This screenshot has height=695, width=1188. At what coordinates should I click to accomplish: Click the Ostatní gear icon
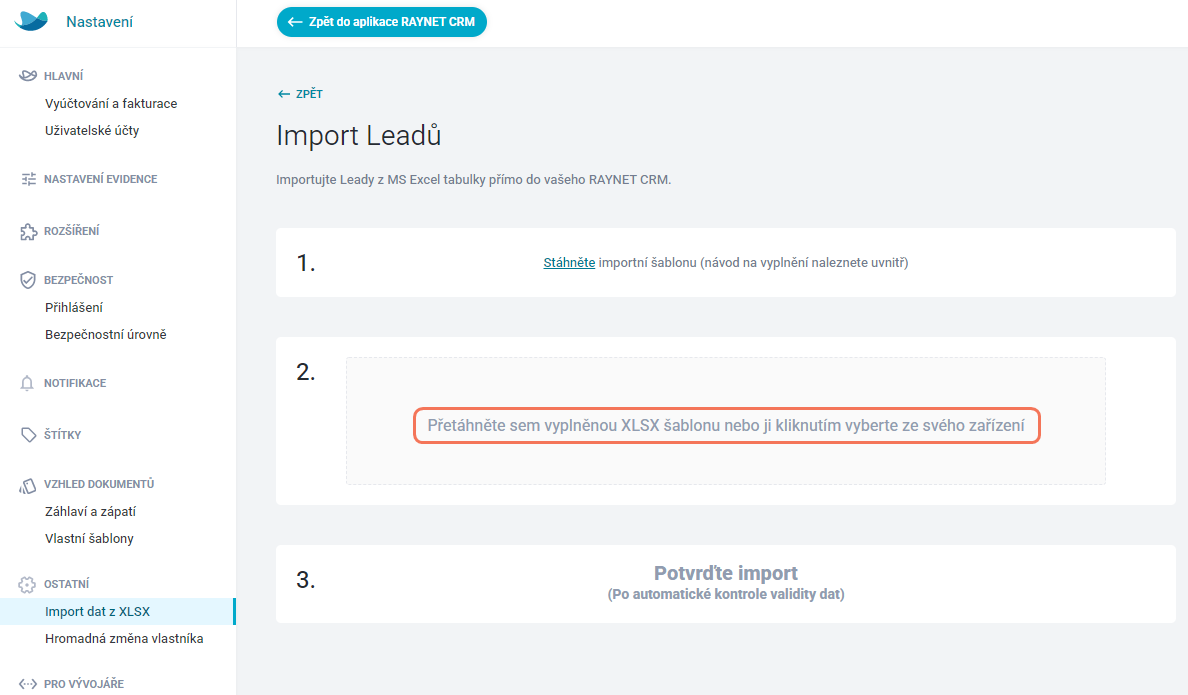pyautogui.click(x=27, y=584)
